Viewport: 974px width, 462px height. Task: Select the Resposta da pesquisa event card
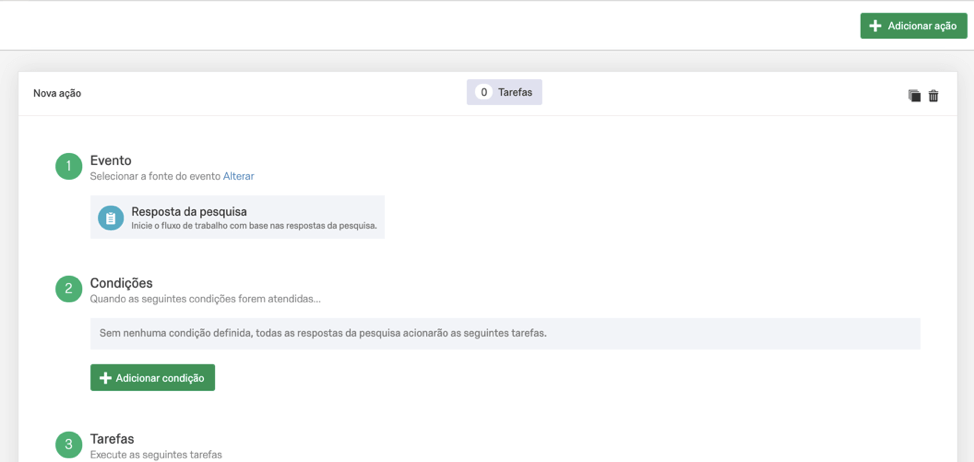pos(237,217)
